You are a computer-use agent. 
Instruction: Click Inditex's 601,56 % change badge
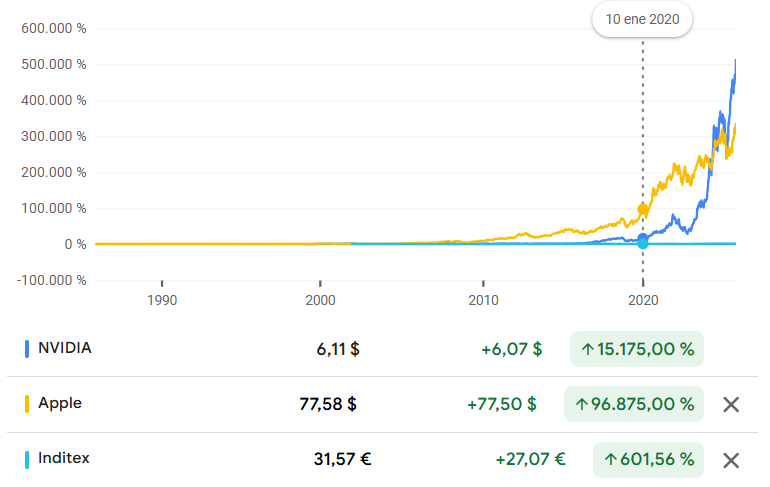point(648,460)
